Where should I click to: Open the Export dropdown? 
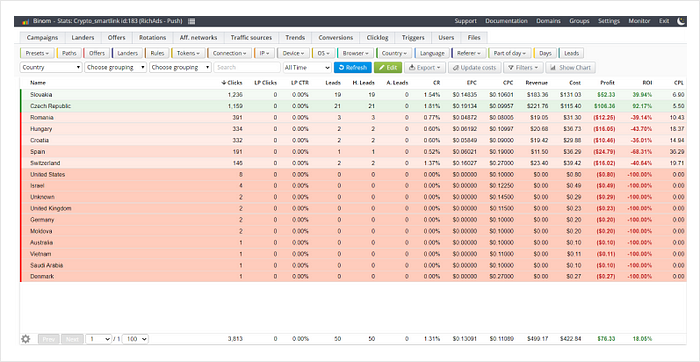coord(425,67)
